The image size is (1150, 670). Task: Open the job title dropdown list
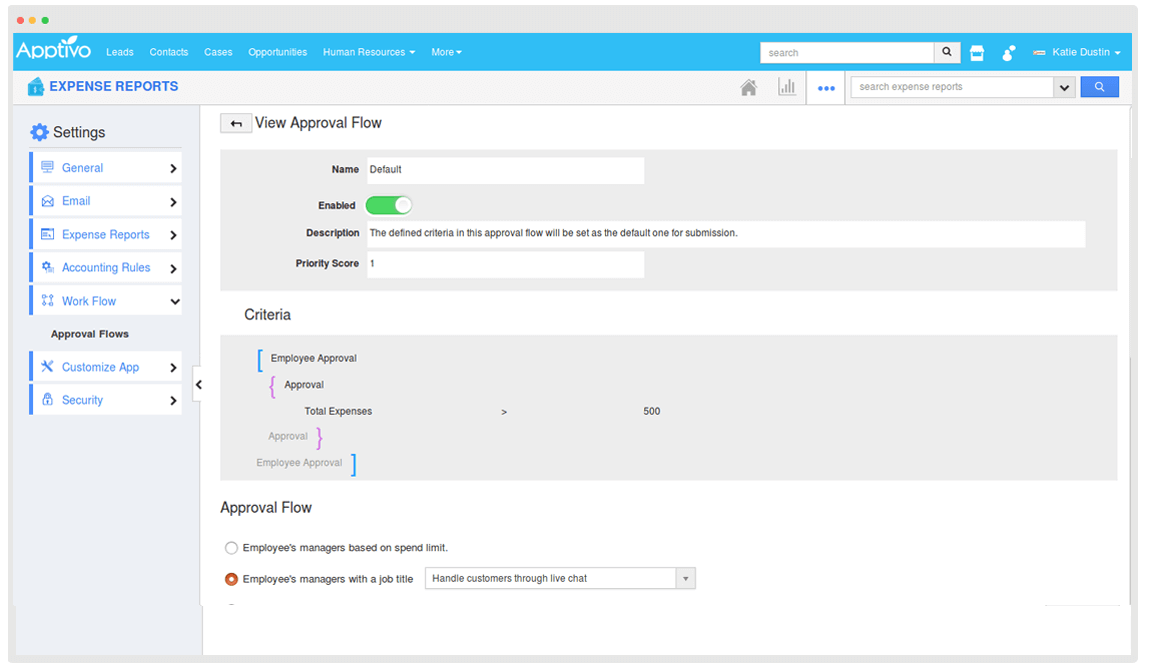click(x=685, y=578)
